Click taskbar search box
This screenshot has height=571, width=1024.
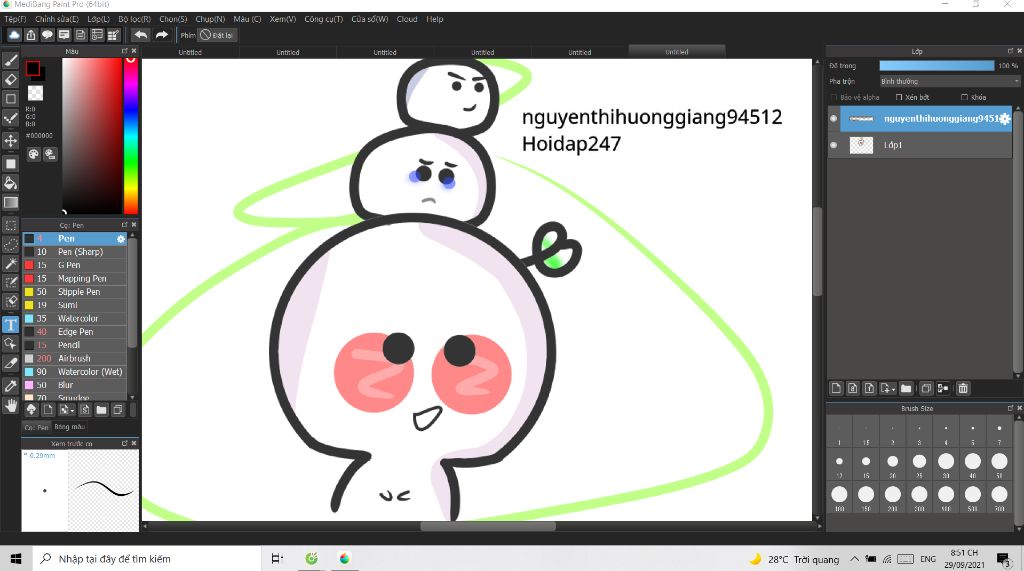tap(146, 559)
